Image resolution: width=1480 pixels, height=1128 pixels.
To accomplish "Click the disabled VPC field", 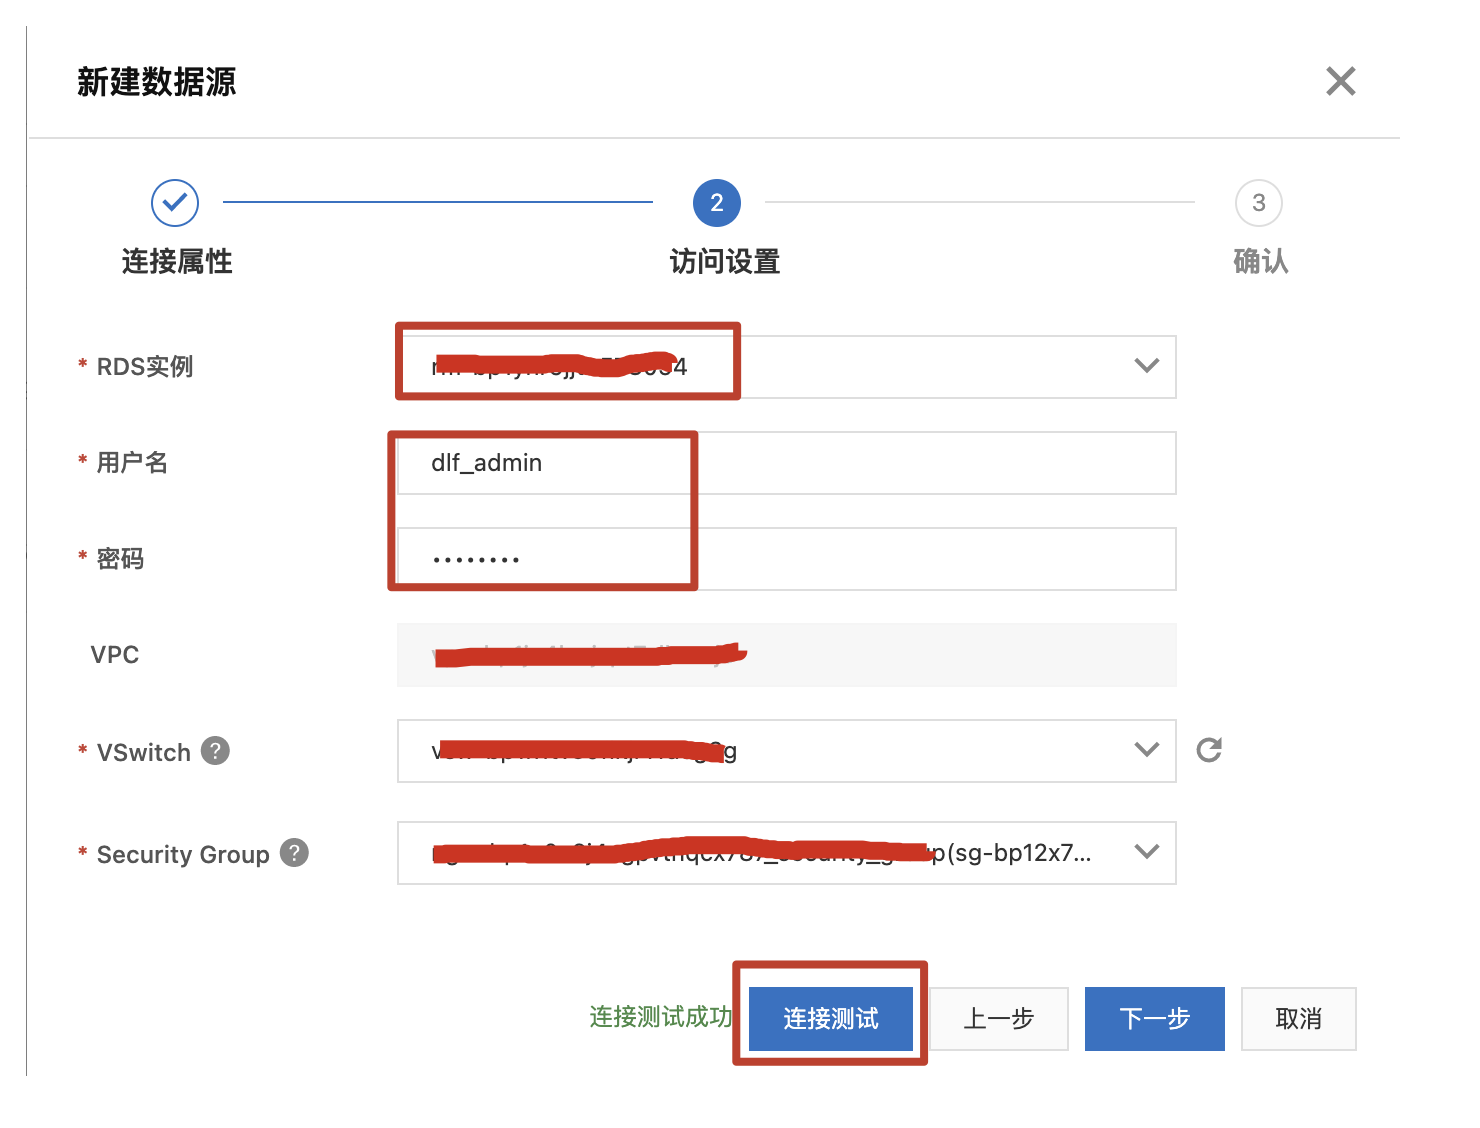I will [x=786, y=655].
